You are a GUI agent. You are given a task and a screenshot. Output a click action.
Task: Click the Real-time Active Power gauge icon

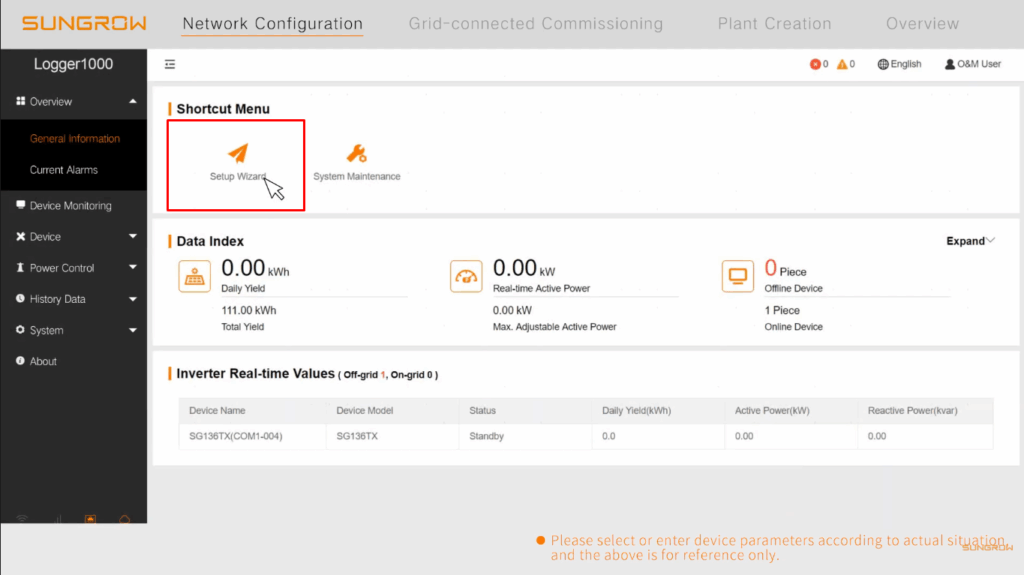(x=466, y=276)
